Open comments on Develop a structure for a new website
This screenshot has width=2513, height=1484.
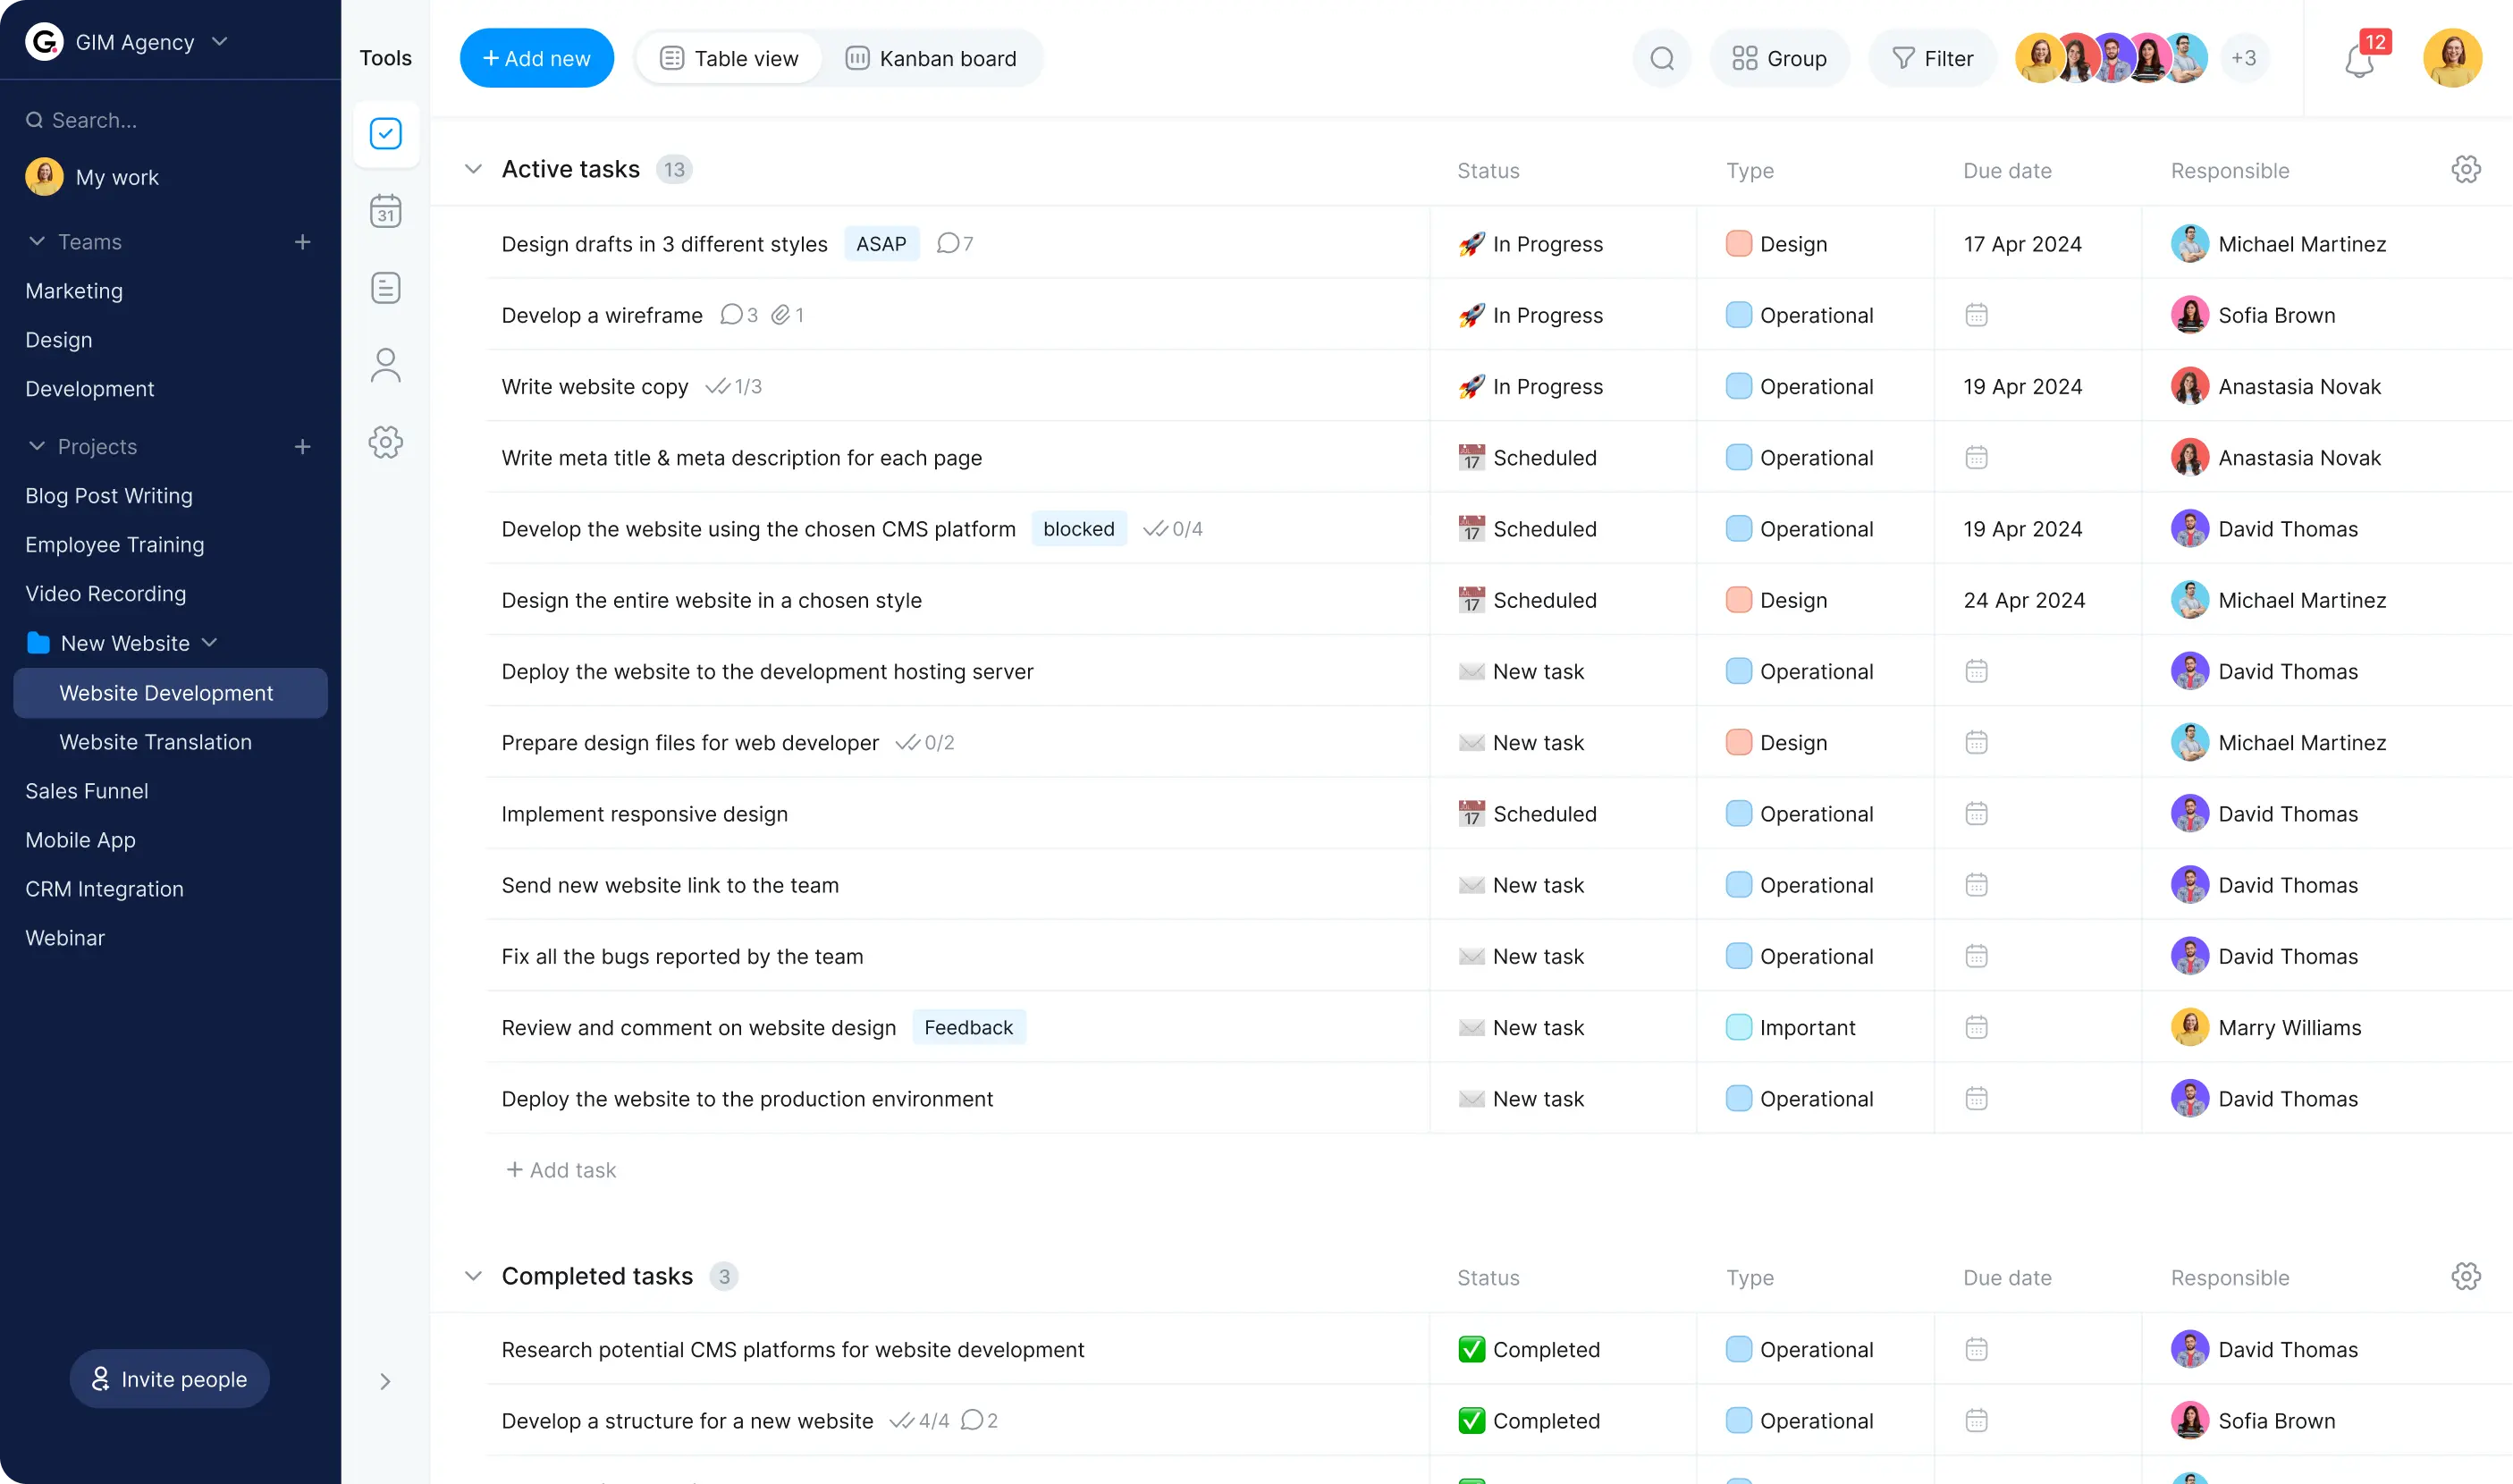pos(979,1420)
